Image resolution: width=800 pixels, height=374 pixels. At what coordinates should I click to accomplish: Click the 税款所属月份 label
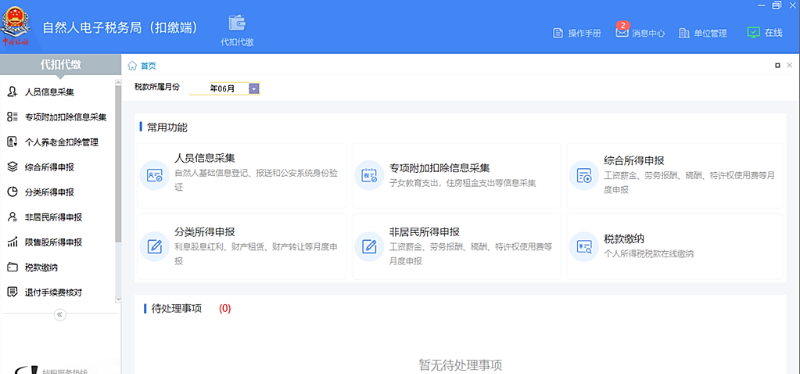pos(157,87)
